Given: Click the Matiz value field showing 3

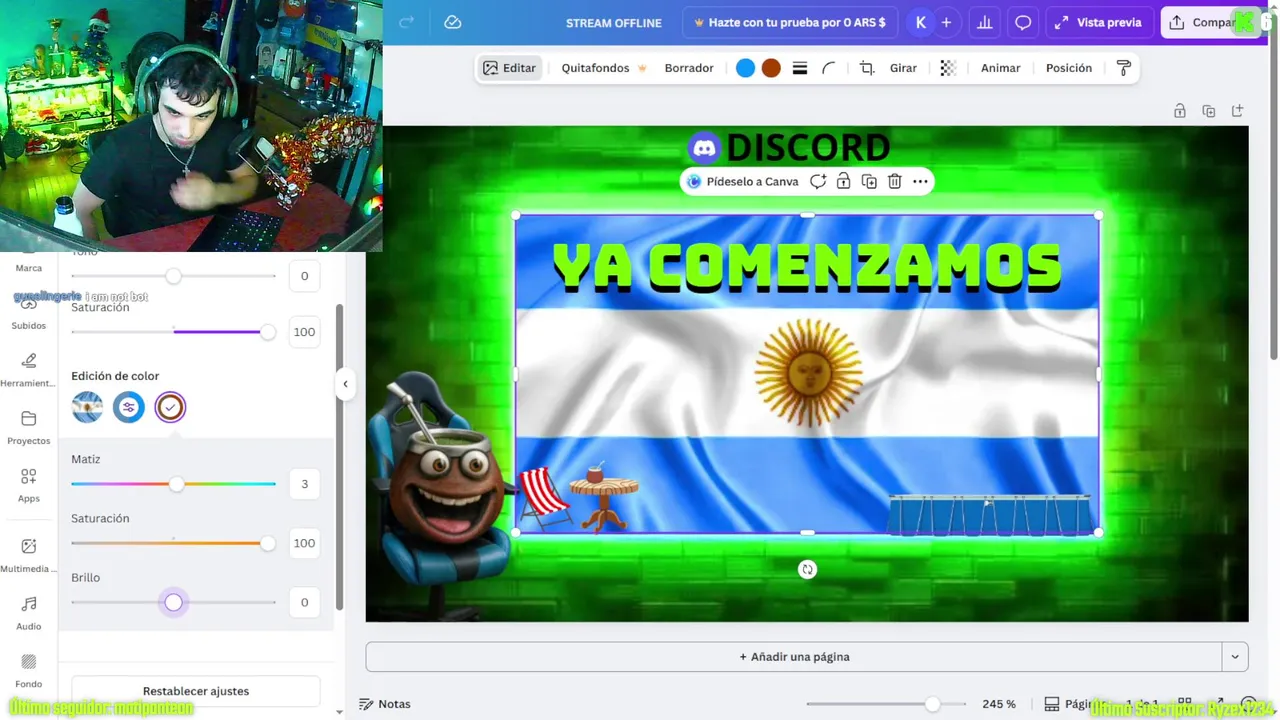Looking at the screenshot, I should click(x=304, y=484).
